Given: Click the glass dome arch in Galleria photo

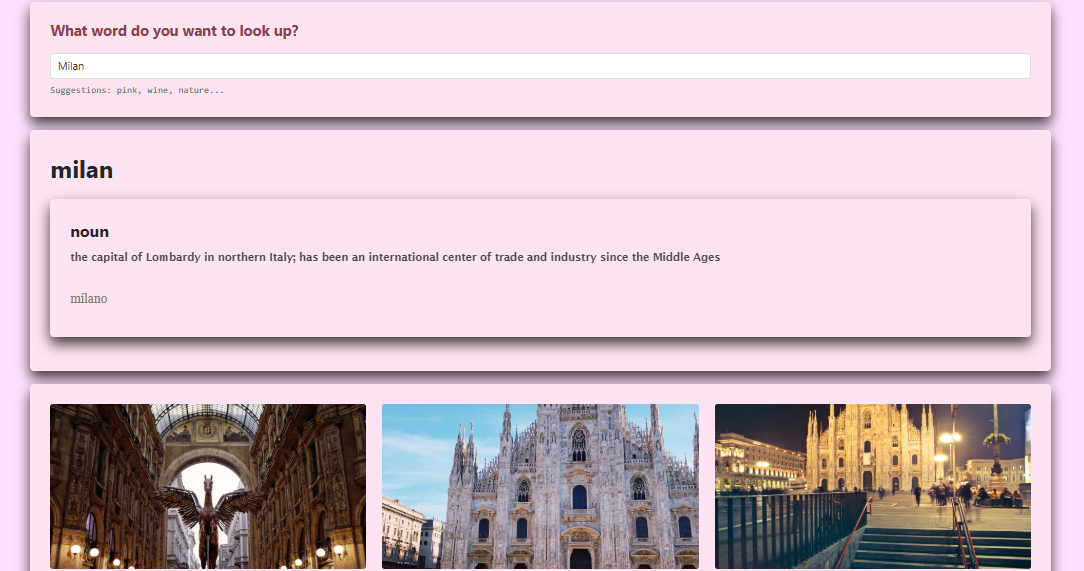Looking at the screenshot, I should coord(208,425).
